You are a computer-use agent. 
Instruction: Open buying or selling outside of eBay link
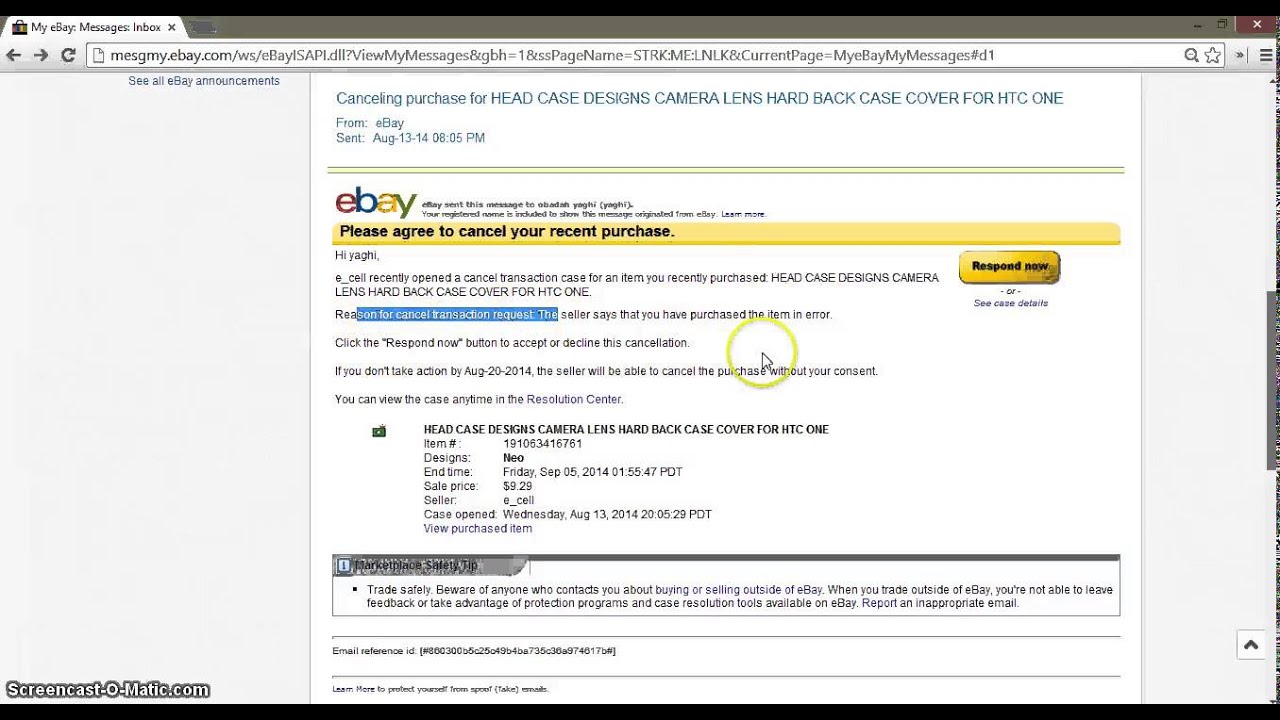pos(738,590)
